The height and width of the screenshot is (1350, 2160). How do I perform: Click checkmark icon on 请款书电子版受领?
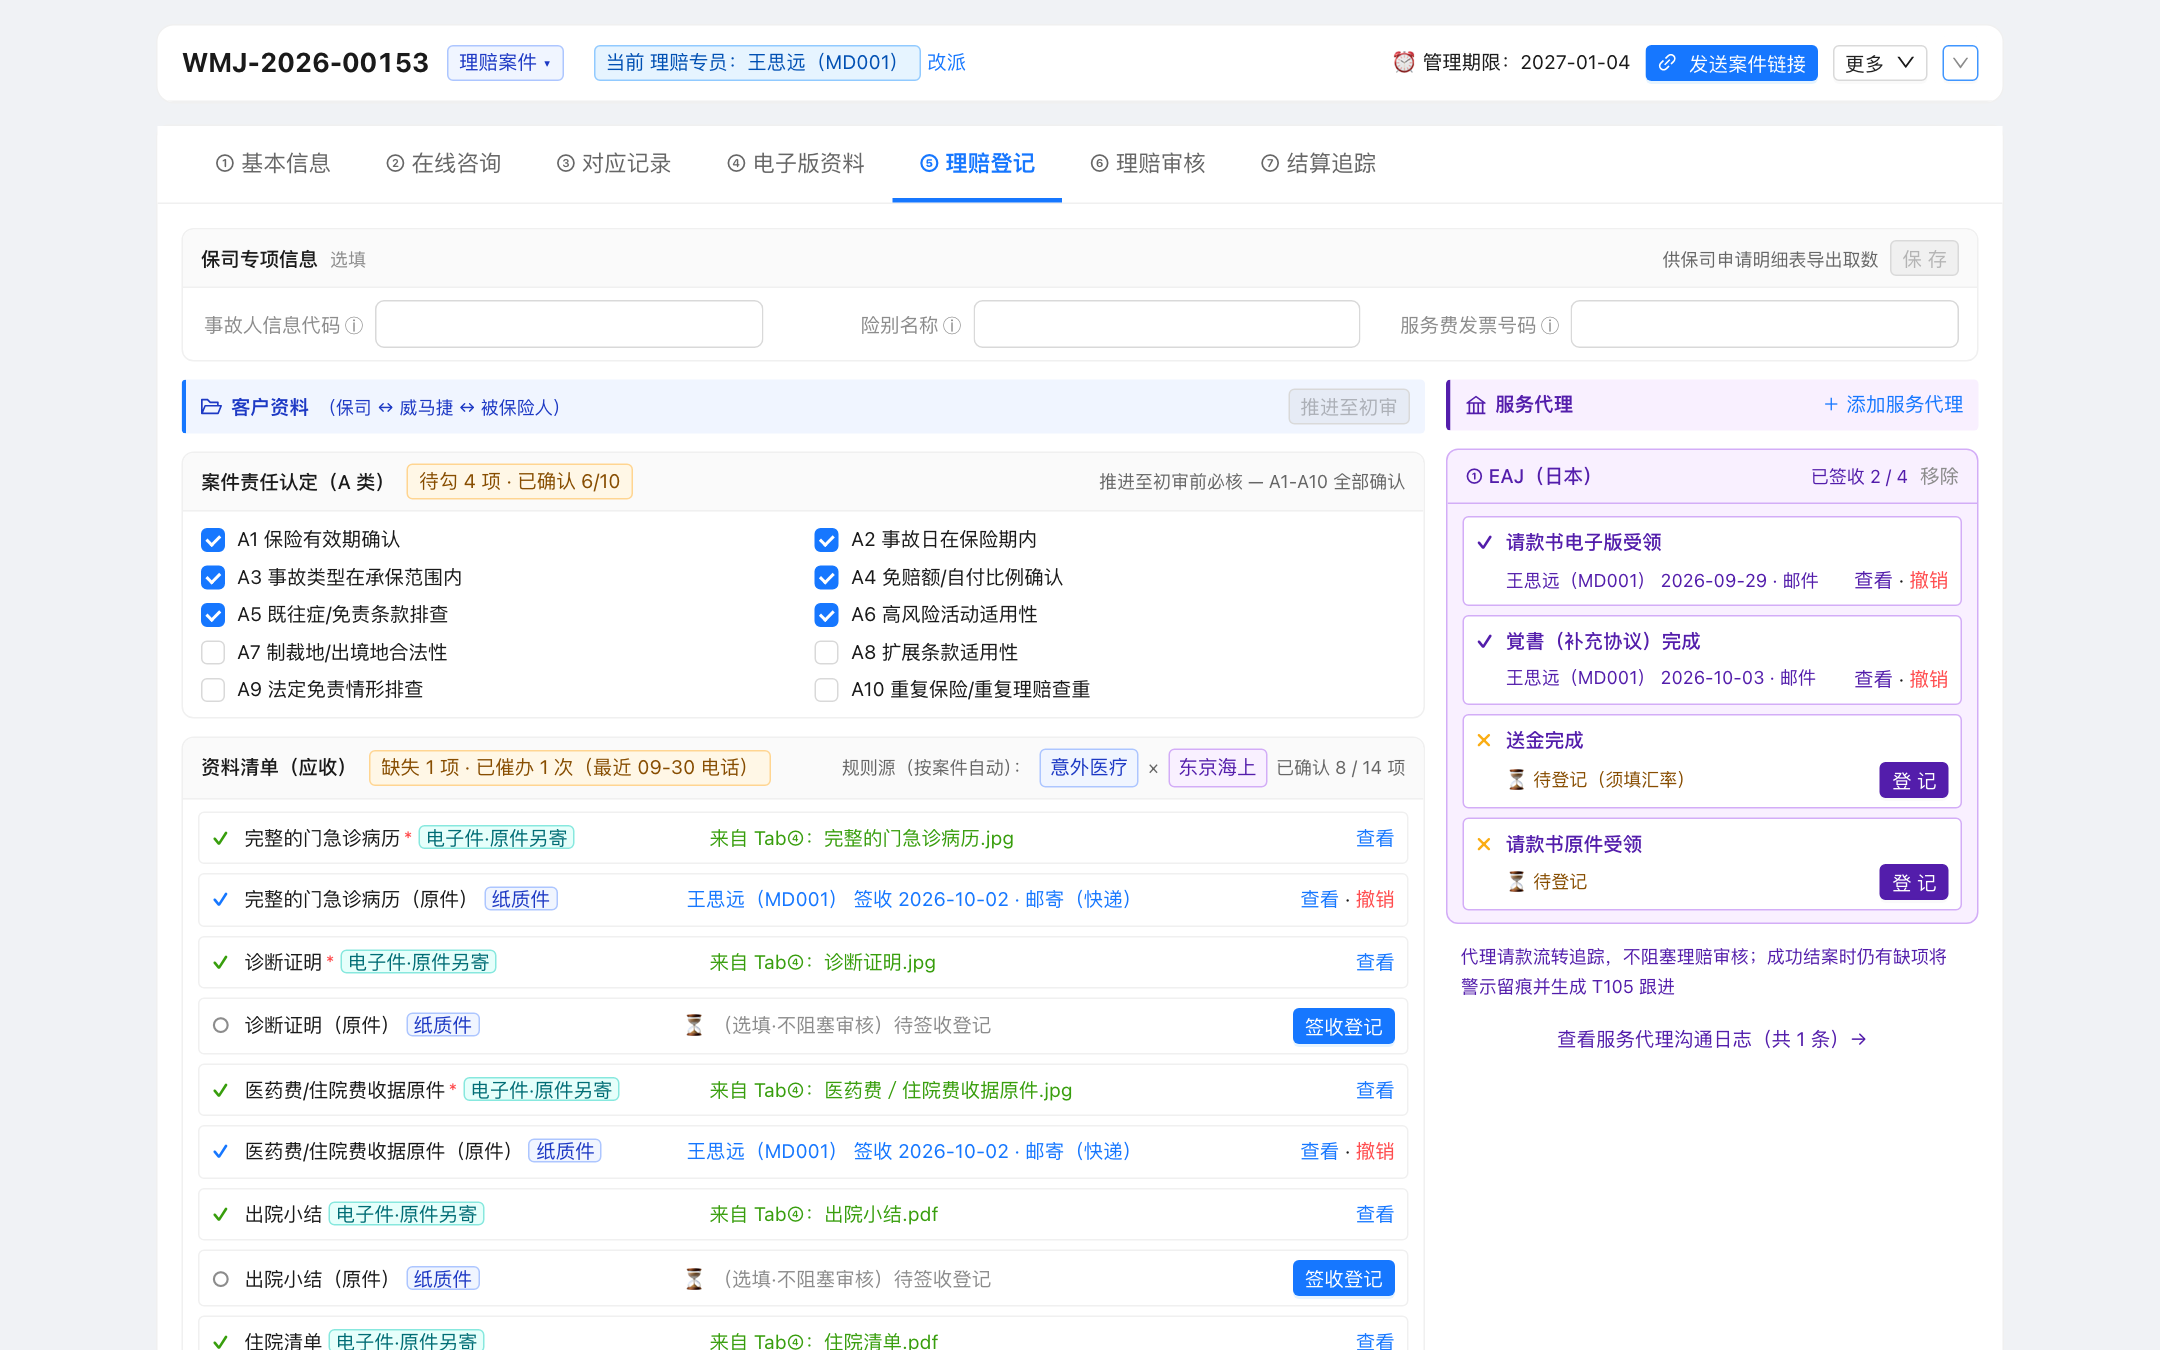[x=1485, y=542]
